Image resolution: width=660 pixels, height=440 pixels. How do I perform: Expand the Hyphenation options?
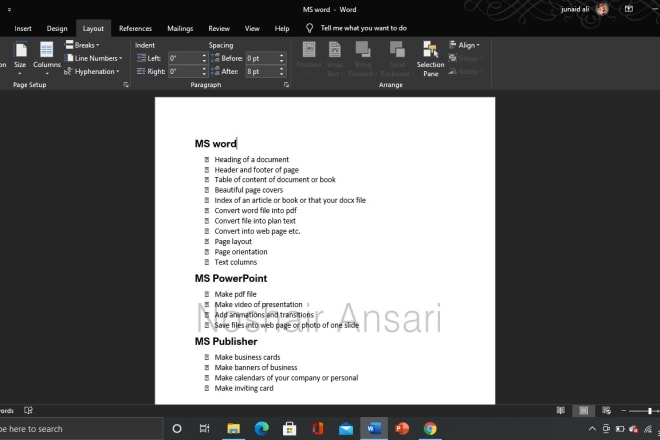(x=92, y=72)
